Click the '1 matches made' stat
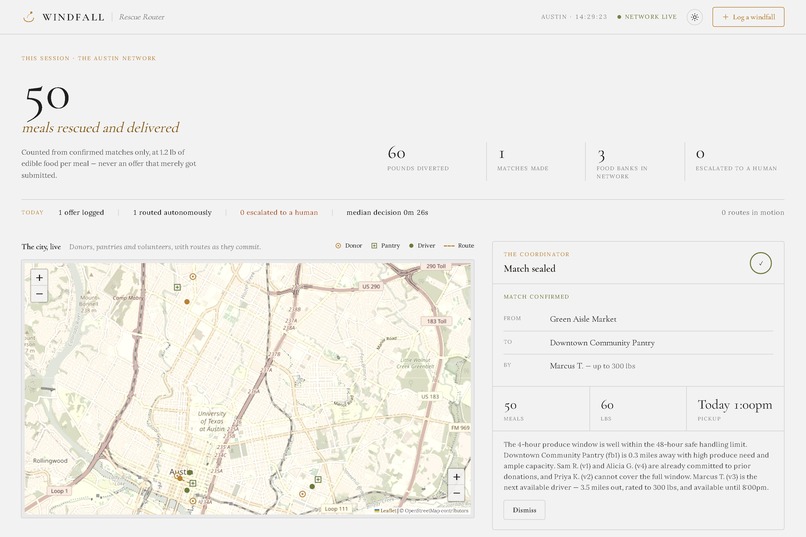This screenshot has width=806, height=537. [x=523, y=158]
